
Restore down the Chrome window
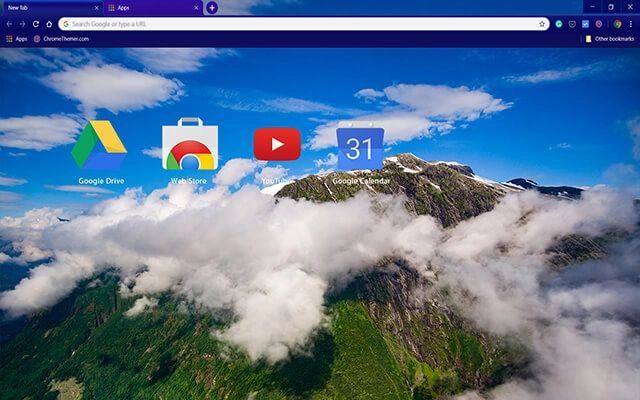tap(611, 7)
